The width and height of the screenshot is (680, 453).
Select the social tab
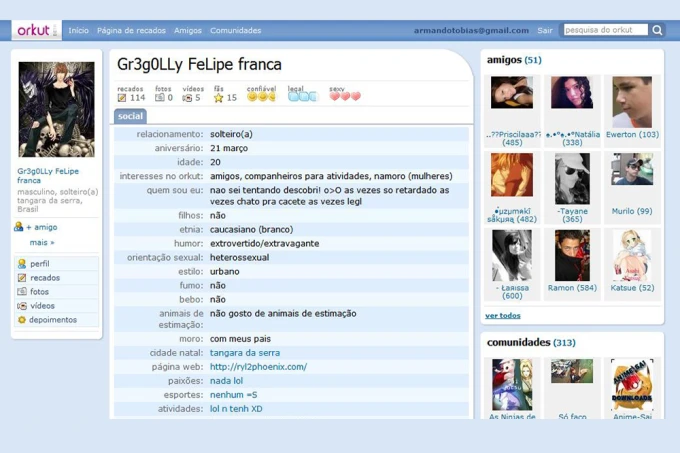pos(130,116)
